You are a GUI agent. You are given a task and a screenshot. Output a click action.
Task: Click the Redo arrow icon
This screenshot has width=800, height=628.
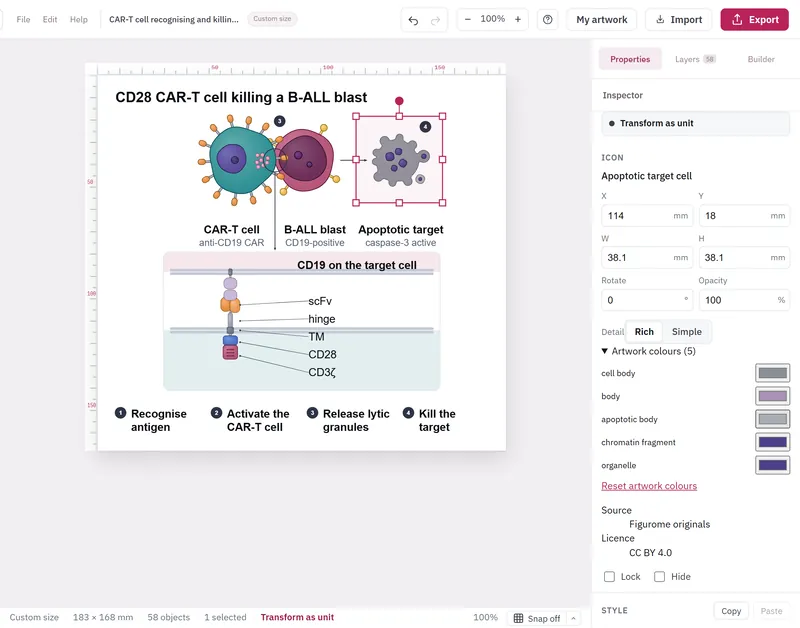435,20
